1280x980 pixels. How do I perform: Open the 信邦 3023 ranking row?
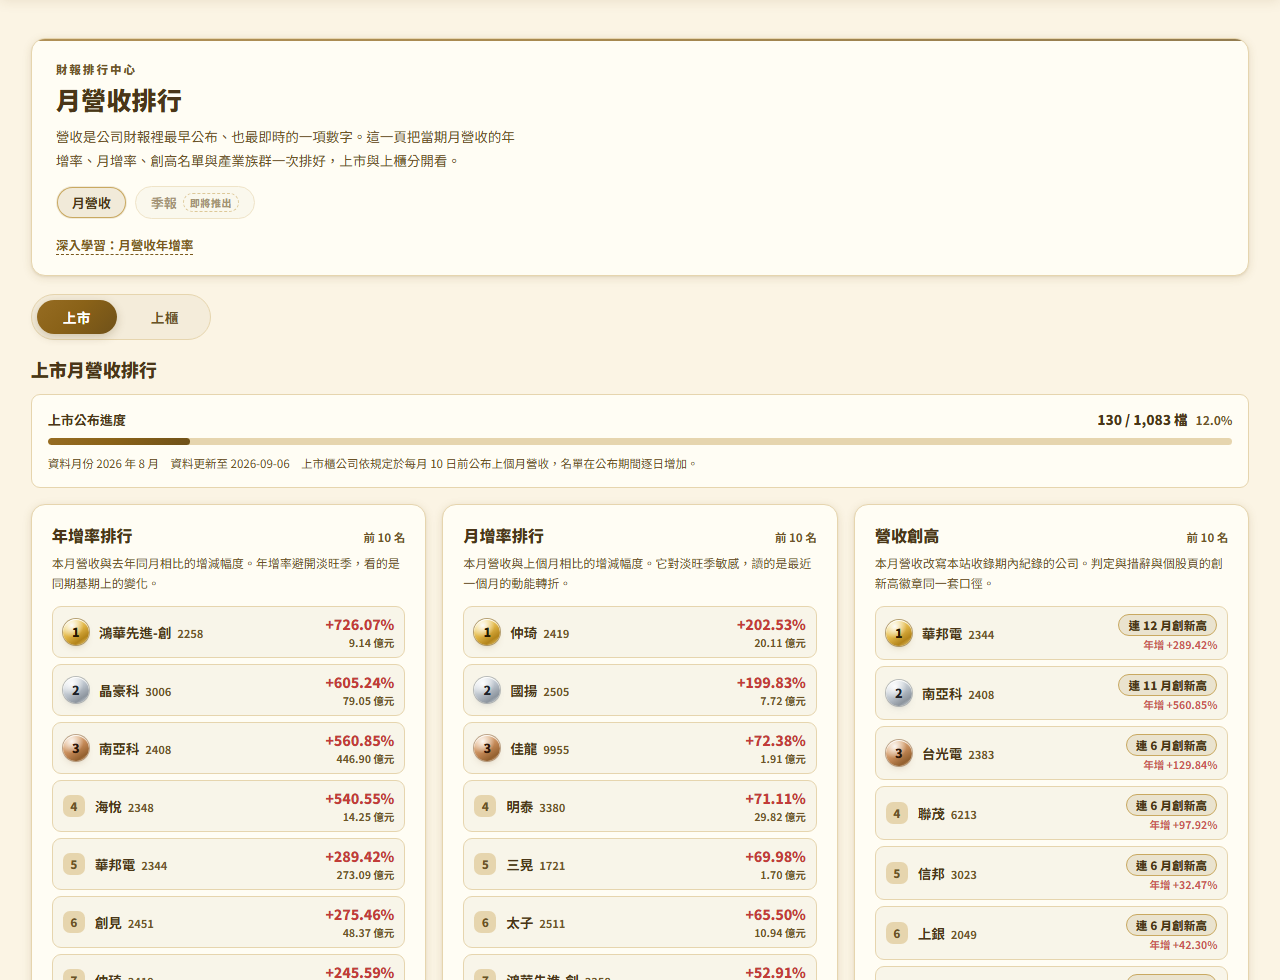pos(1051,873)
